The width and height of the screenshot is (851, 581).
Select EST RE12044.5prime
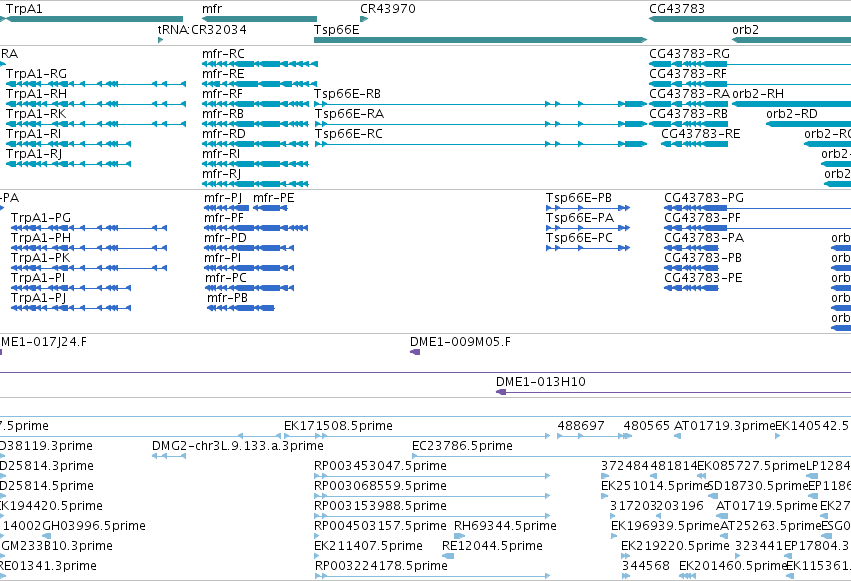tap(492, 546)
